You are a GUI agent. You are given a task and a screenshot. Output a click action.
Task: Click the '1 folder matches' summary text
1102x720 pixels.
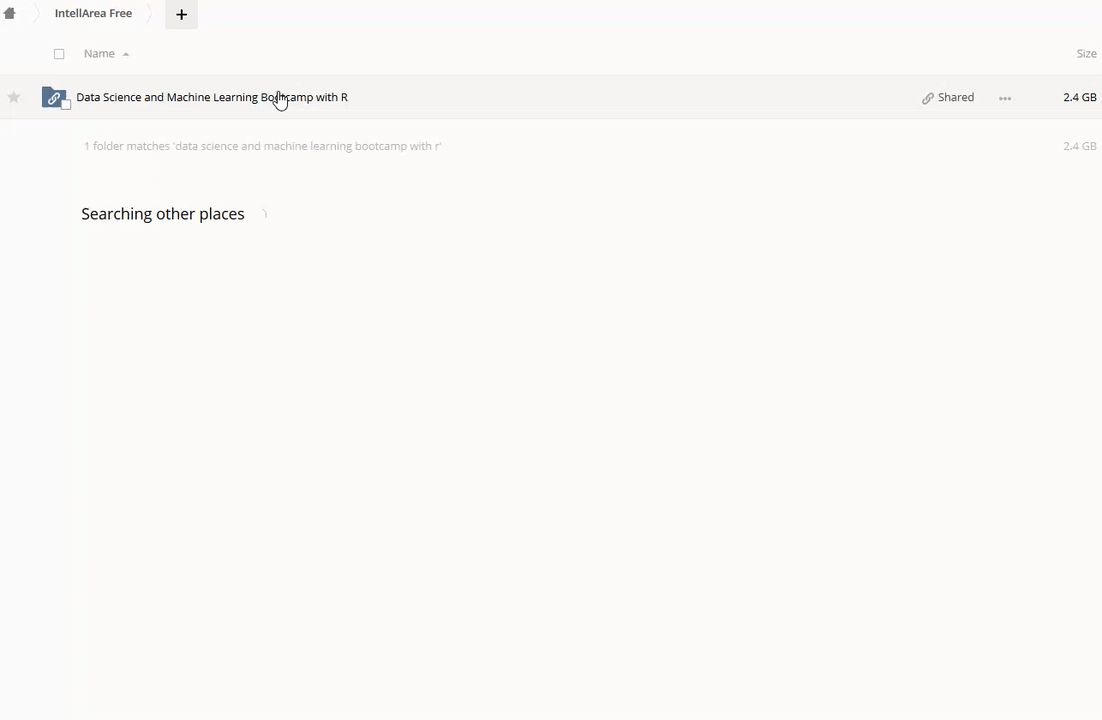[263, 146]
